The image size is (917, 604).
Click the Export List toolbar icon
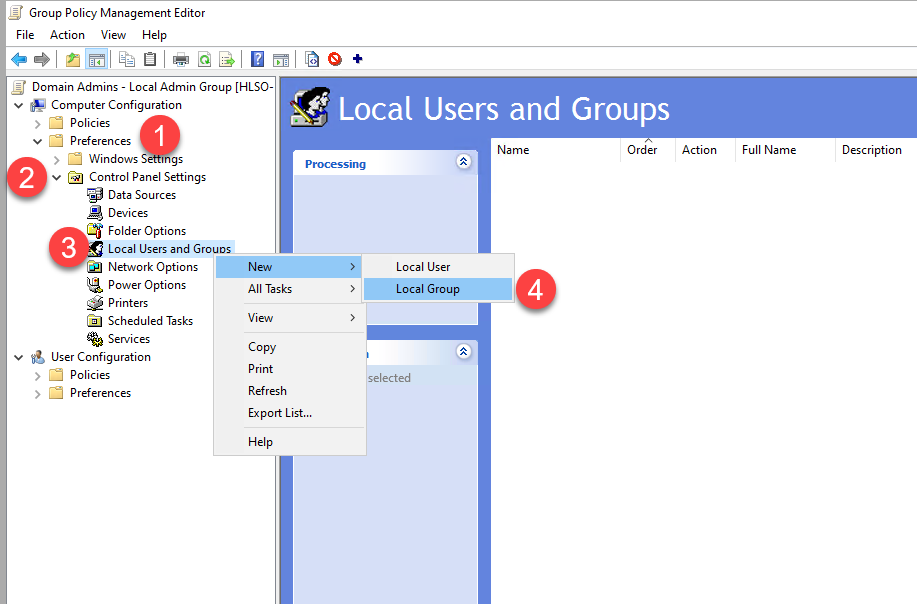[227, 59]
